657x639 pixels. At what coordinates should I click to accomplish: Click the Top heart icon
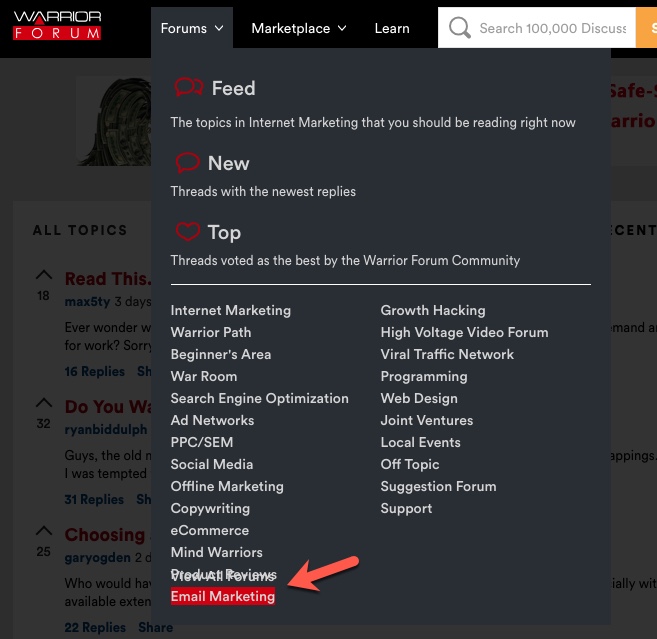point(187,232)
